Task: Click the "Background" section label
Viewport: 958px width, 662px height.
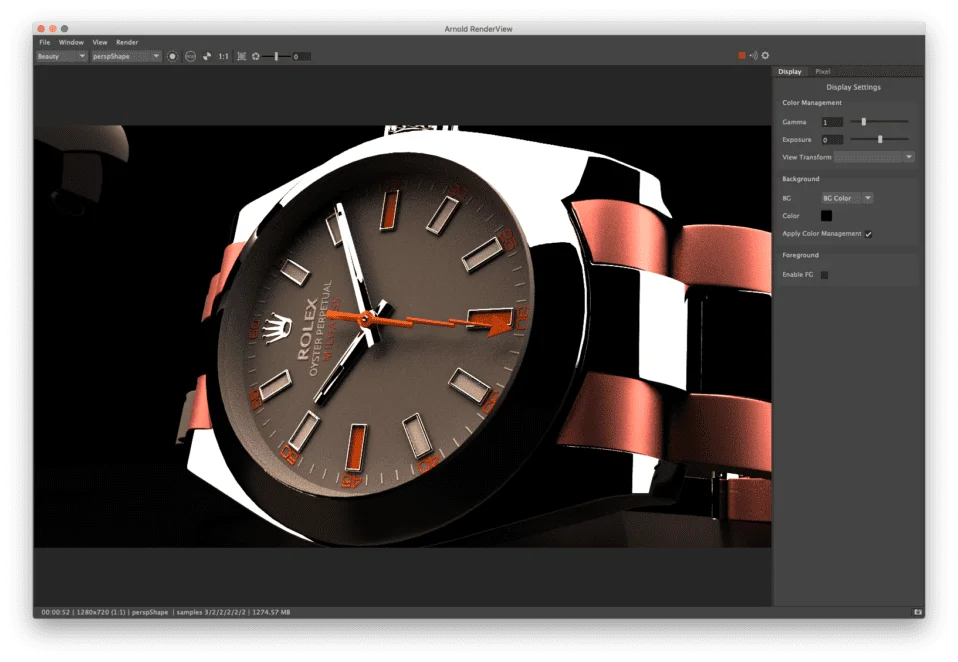Action: point(800,179)
